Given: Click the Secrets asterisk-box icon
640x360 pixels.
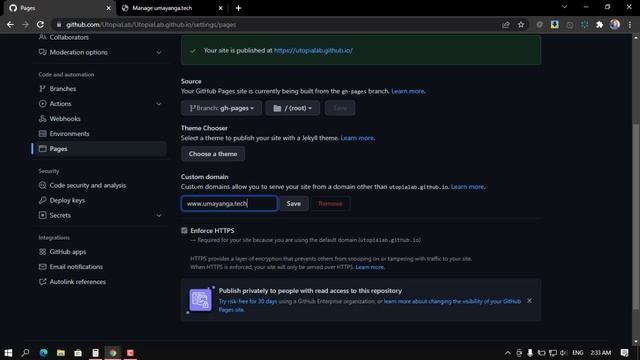Looking at the screenshot, I should [x=42, y=215].
